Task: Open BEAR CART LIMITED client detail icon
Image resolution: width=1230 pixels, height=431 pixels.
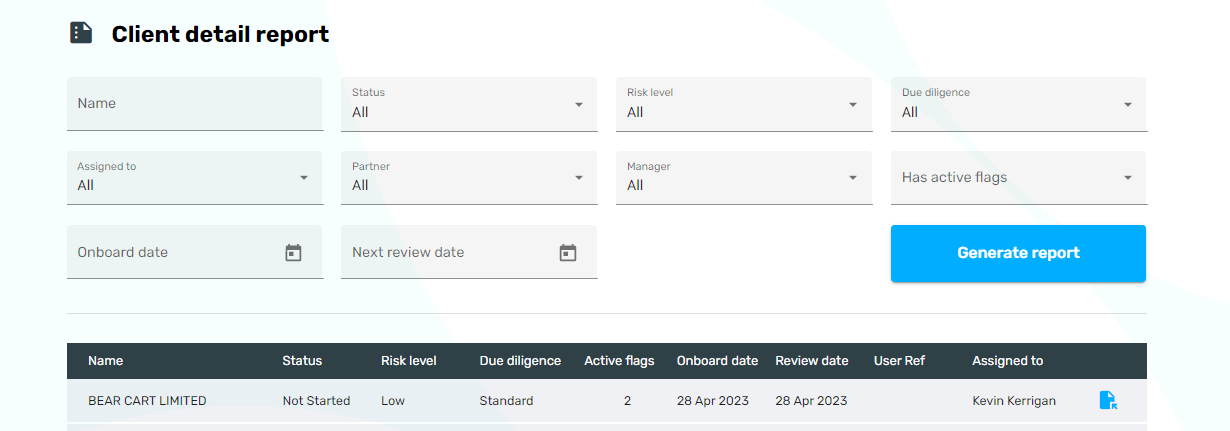Action: coord(1108,400)
